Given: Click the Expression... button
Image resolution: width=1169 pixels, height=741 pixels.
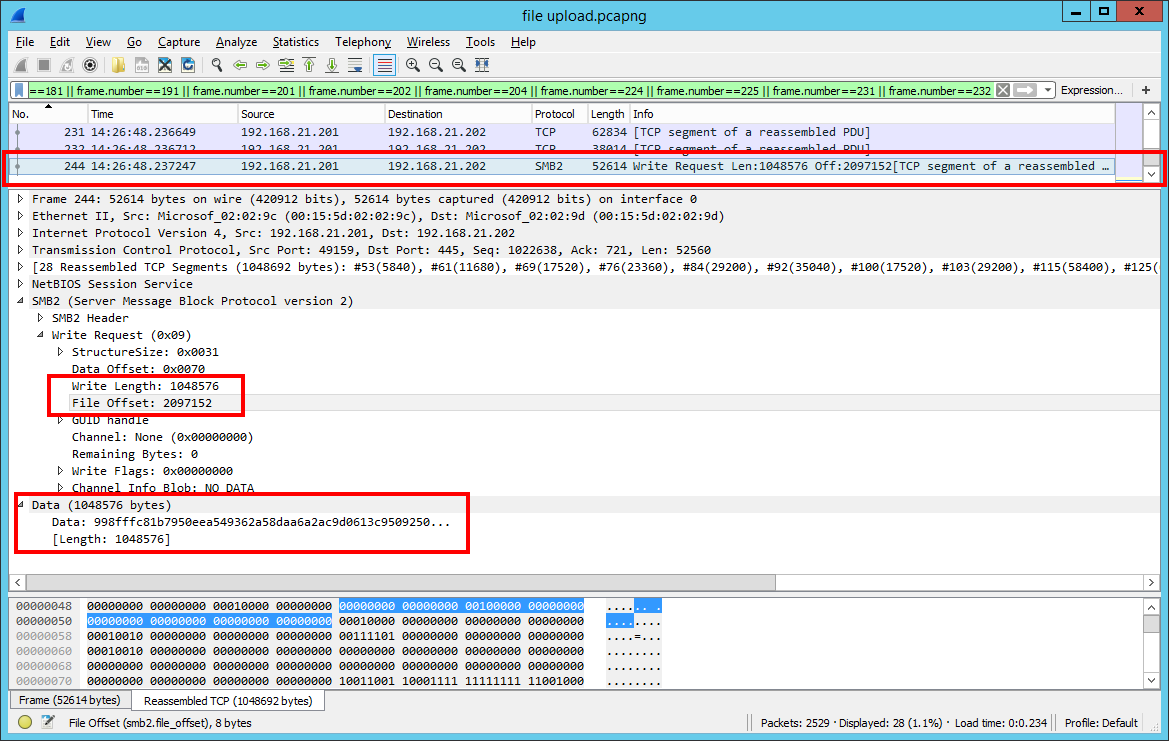Looking at the screenshot, I should click(x=1091, y=90).
